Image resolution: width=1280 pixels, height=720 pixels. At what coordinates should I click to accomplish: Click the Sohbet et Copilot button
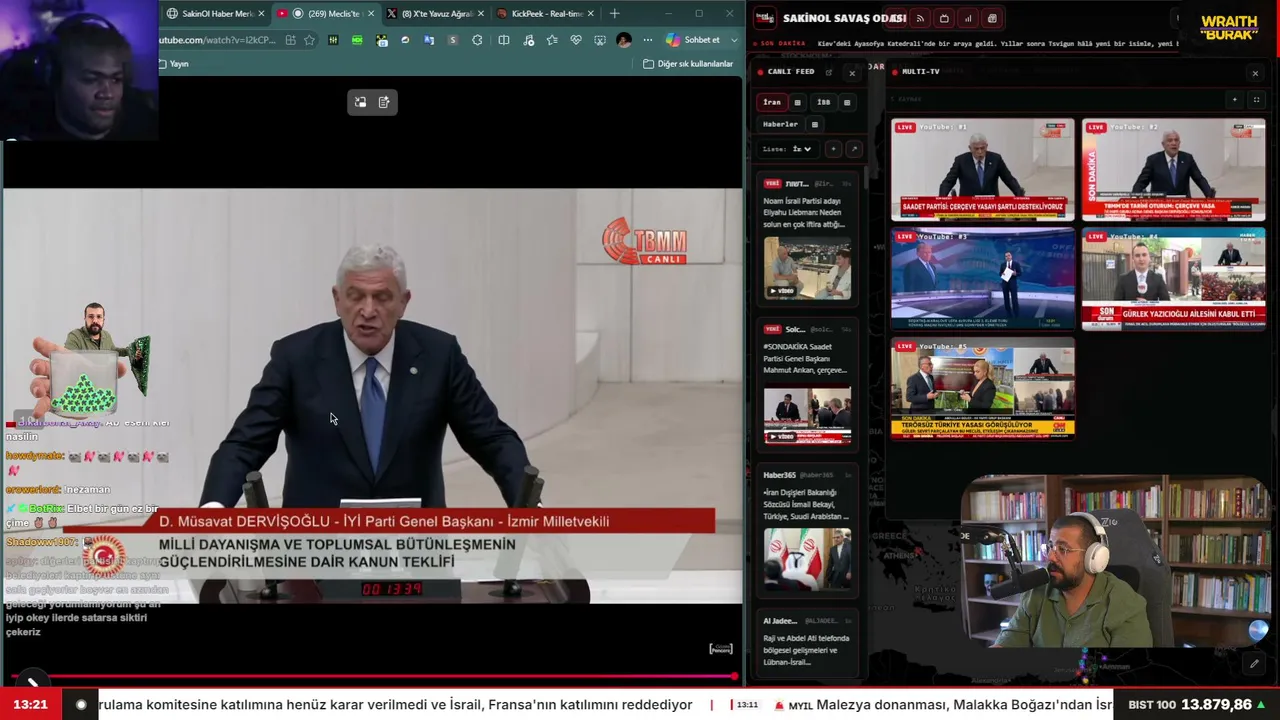[693, 40]
